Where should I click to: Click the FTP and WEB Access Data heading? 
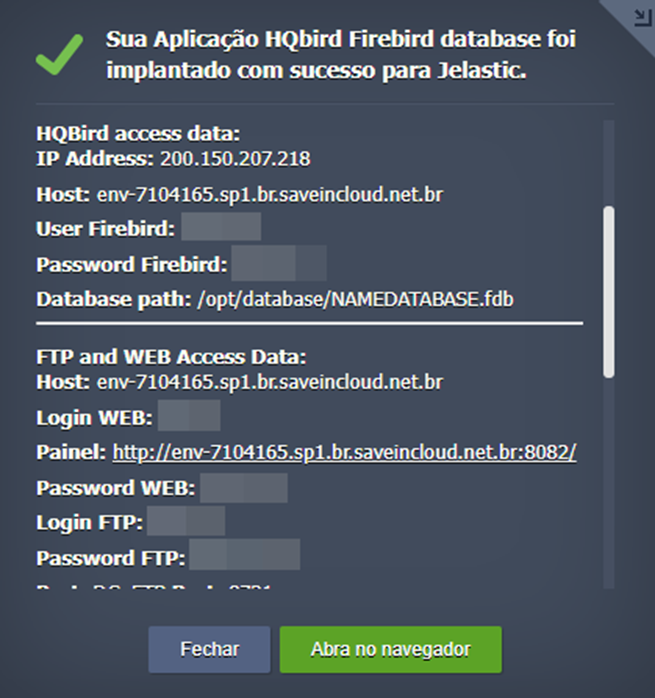171,356
